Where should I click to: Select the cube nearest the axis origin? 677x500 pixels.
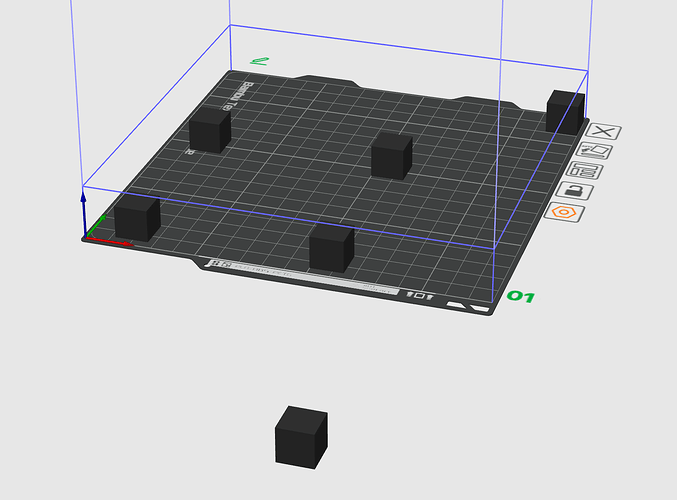coord(137,218)
